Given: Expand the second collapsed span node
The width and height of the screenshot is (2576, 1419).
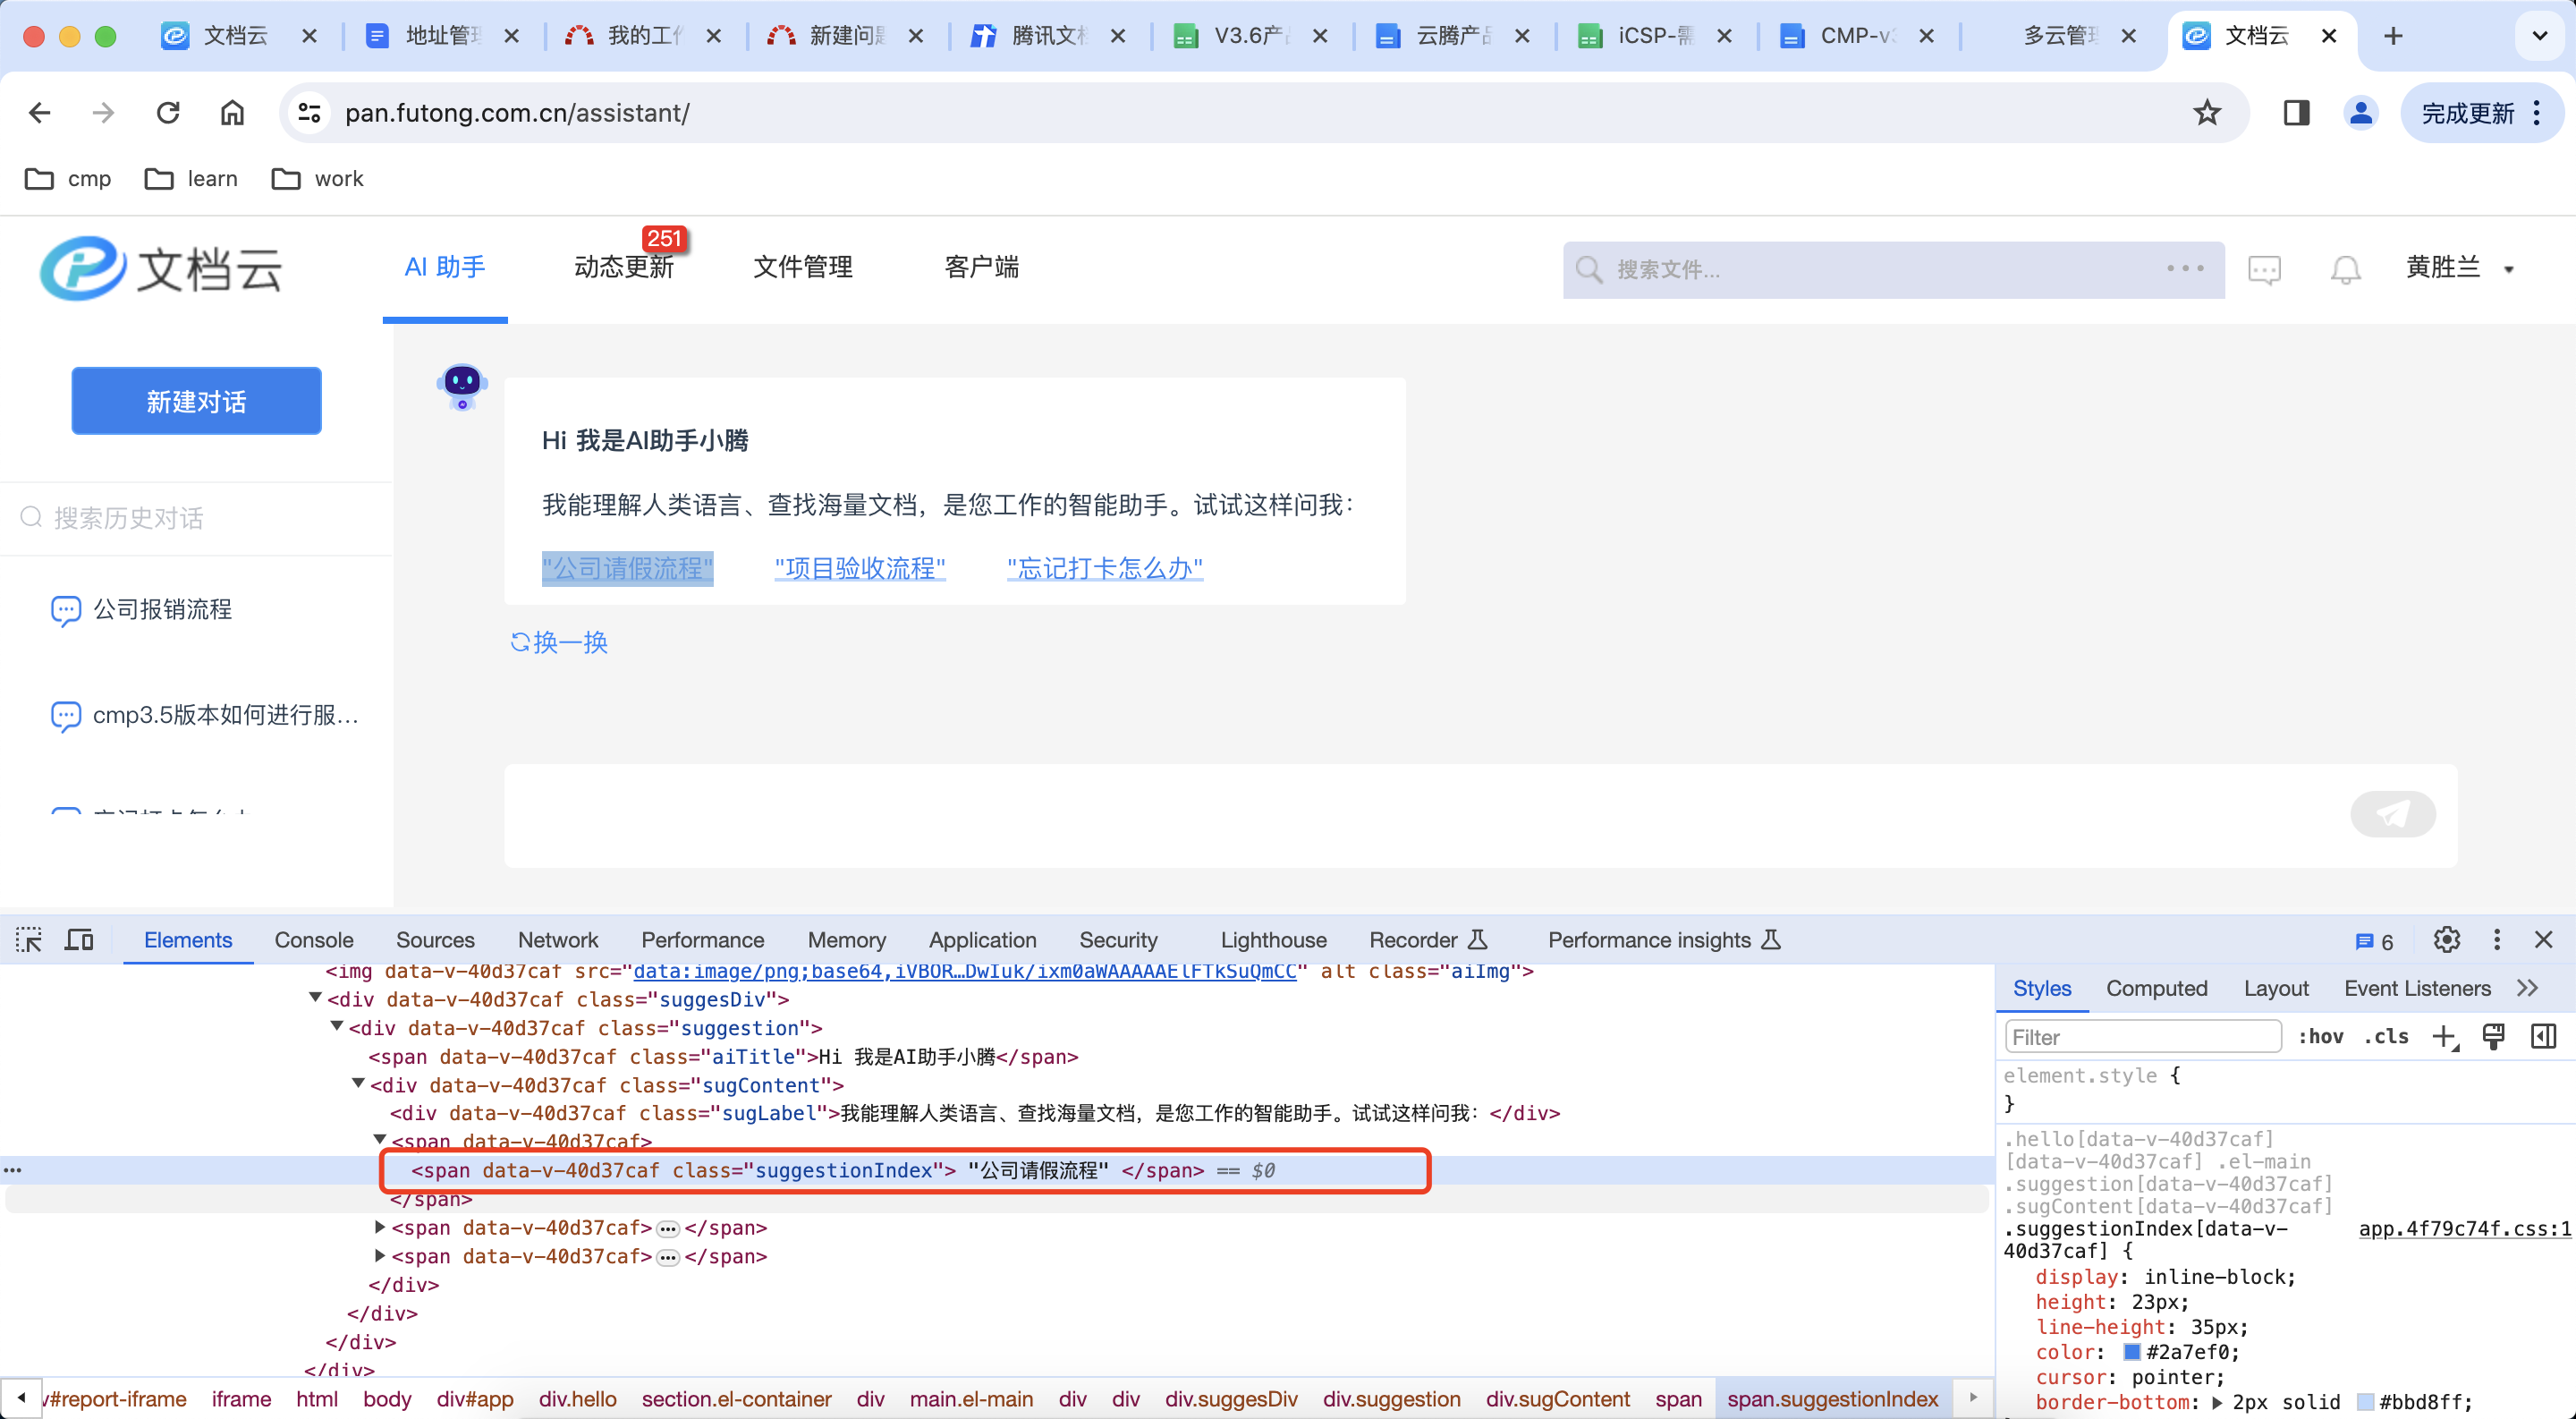Looking at the screenshot, I should coord(380,1227).
